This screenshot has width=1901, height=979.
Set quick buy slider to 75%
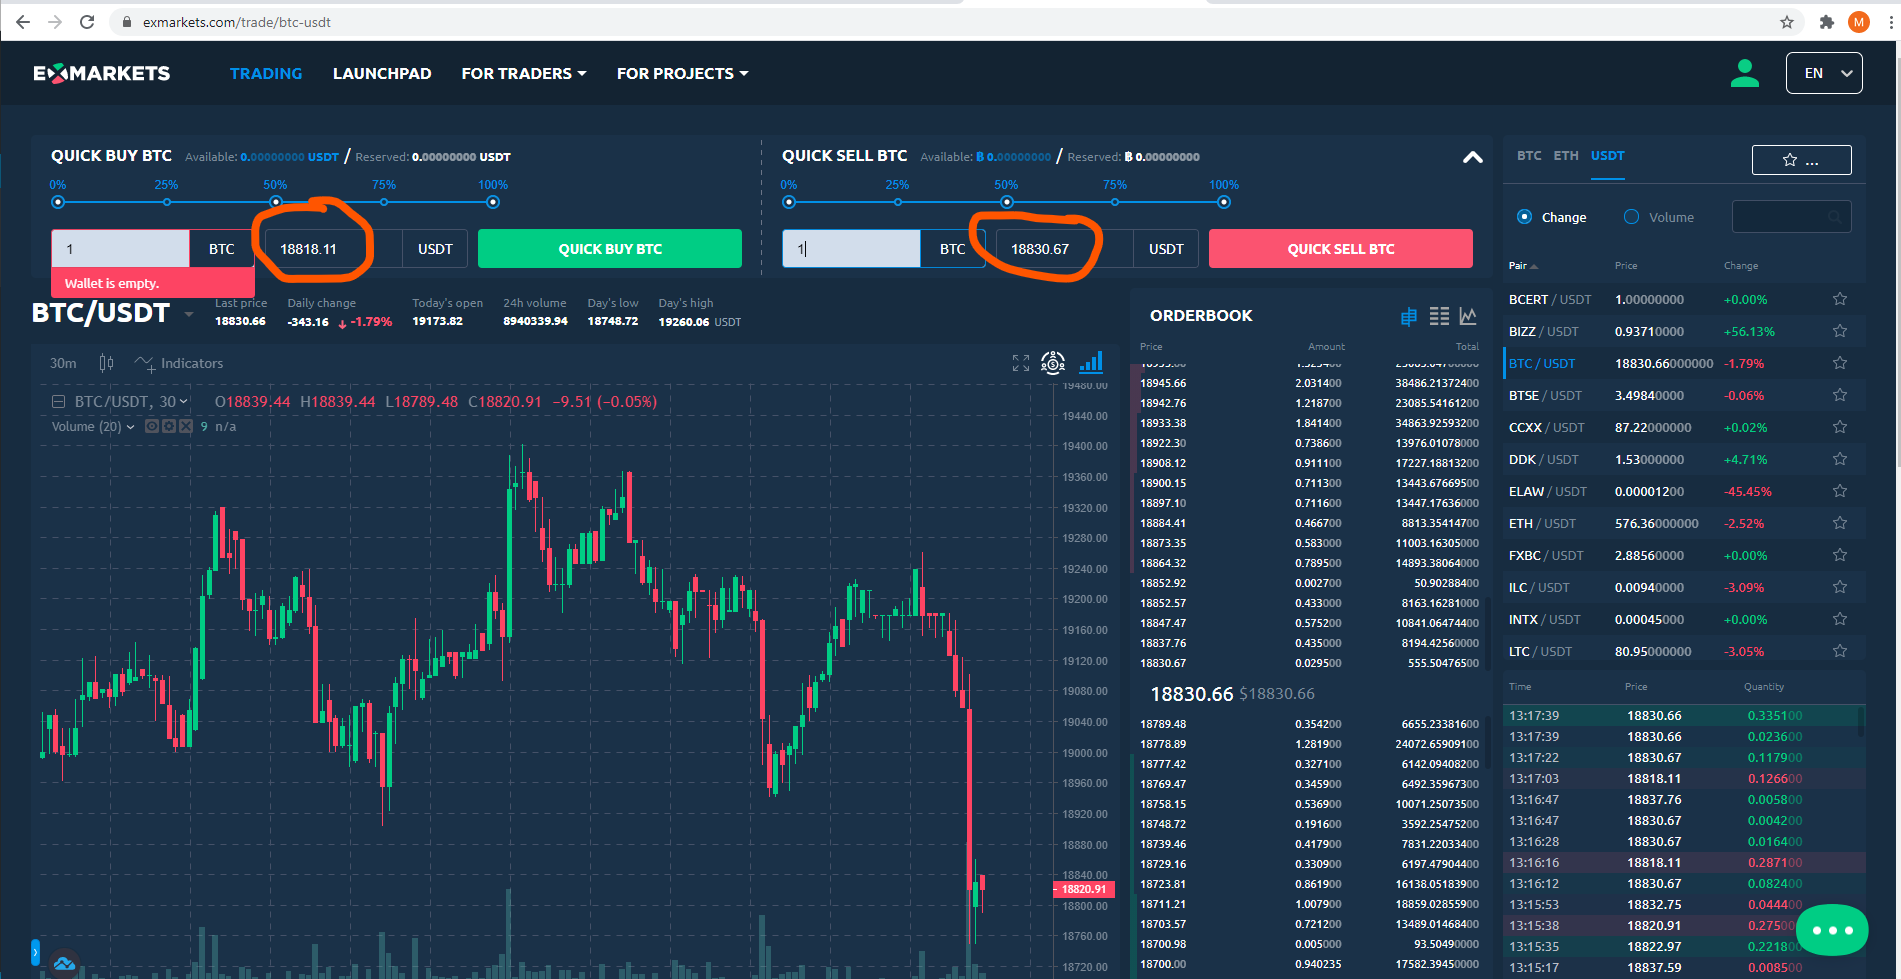(x=384, y=202)
